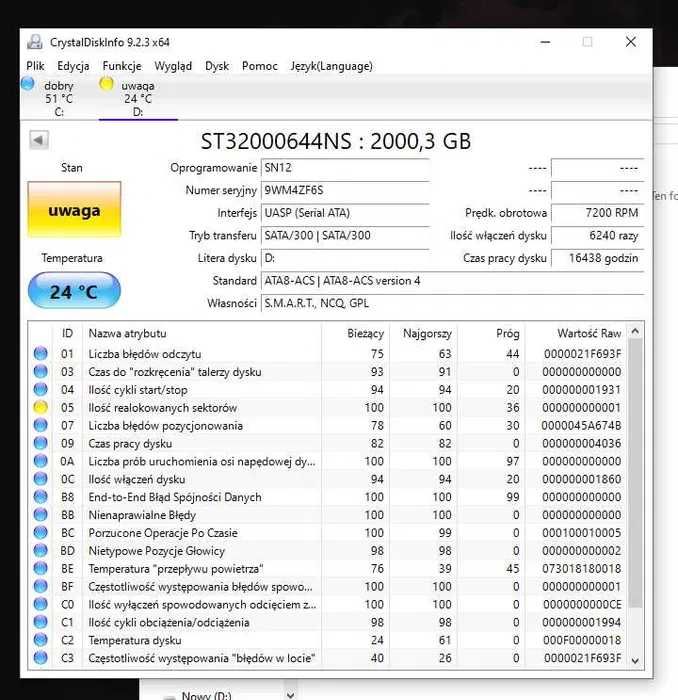The height and width of the screenshot is (700, 678).
Task: Select the row Temperatura dysku
Action: pyautogui.click(x=328, y=640)
